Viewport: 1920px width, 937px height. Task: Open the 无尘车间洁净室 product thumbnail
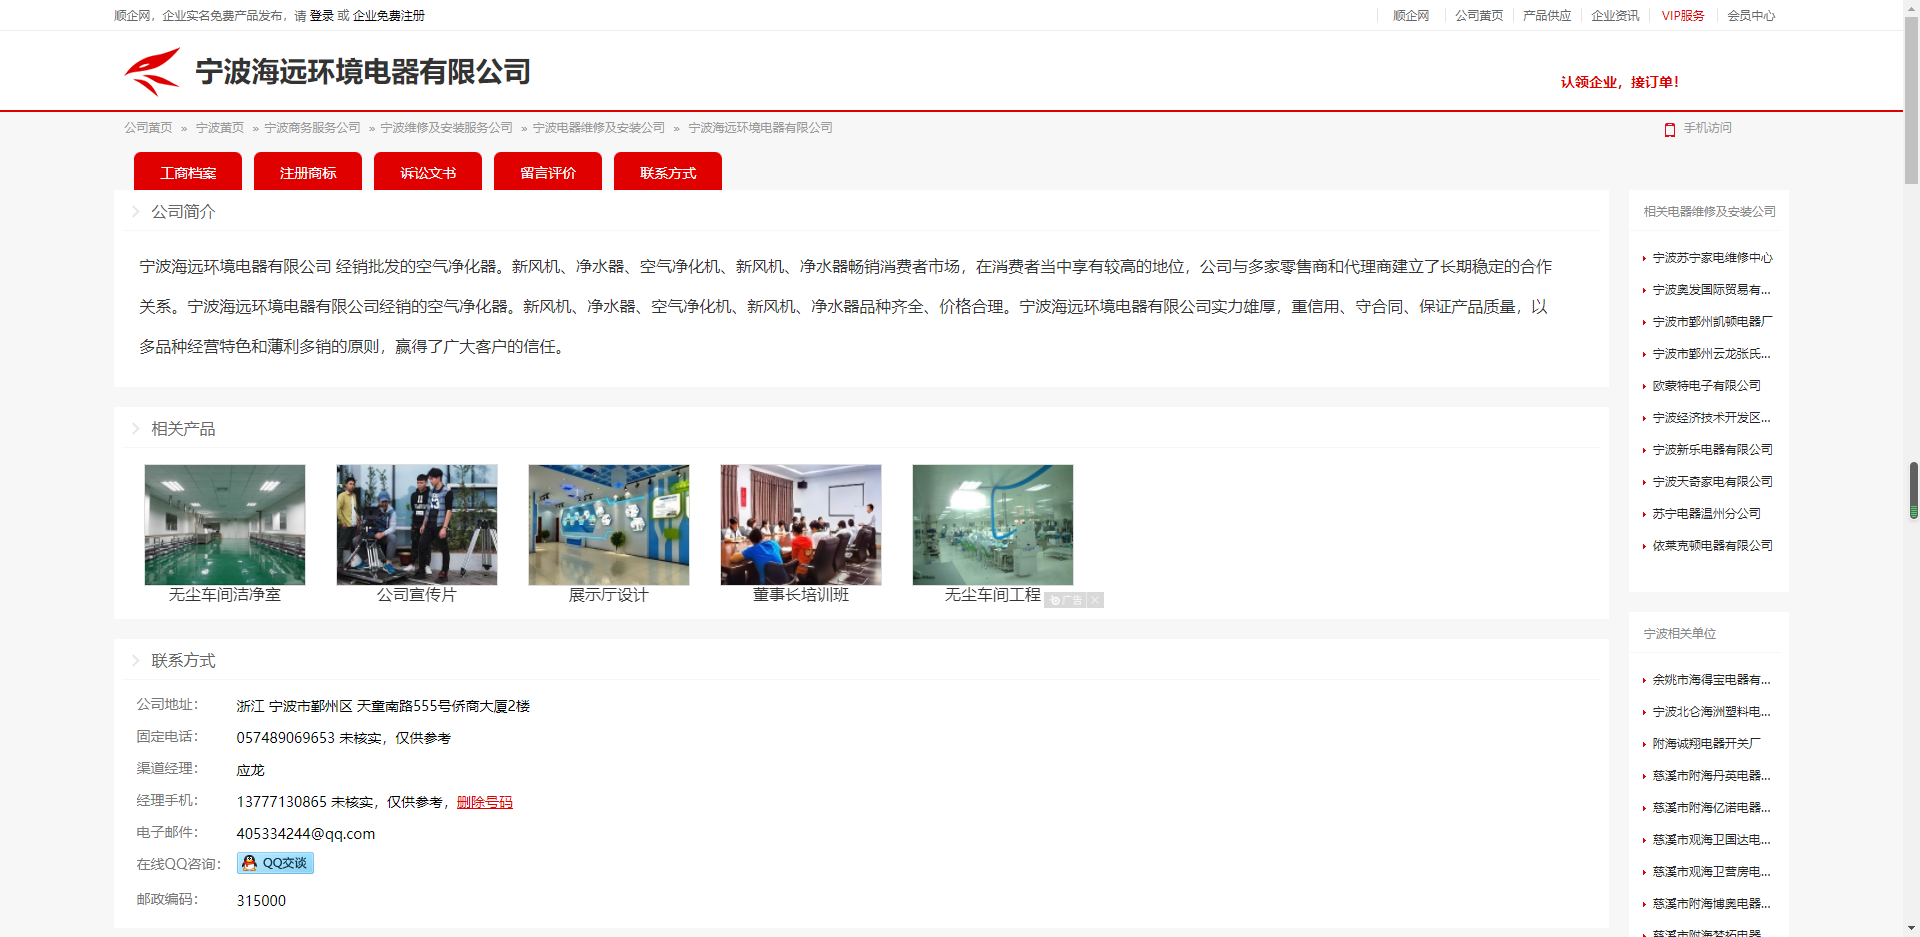225,525
